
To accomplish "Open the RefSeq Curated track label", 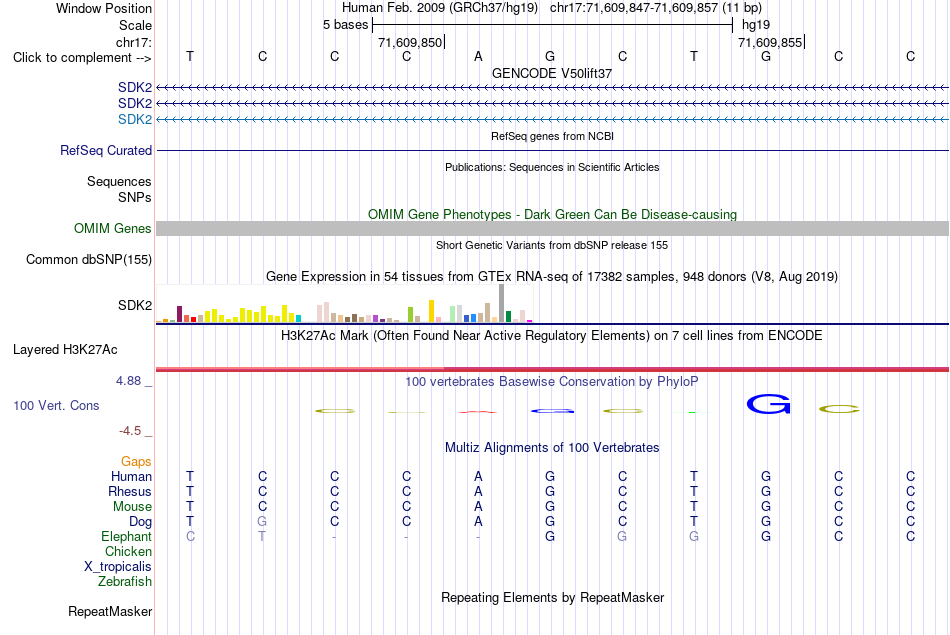I will (x=105, y=150).
